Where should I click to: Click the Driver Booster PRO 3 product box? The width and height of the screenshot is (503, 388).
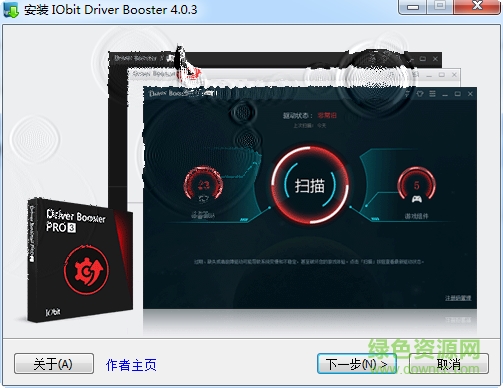79,260
